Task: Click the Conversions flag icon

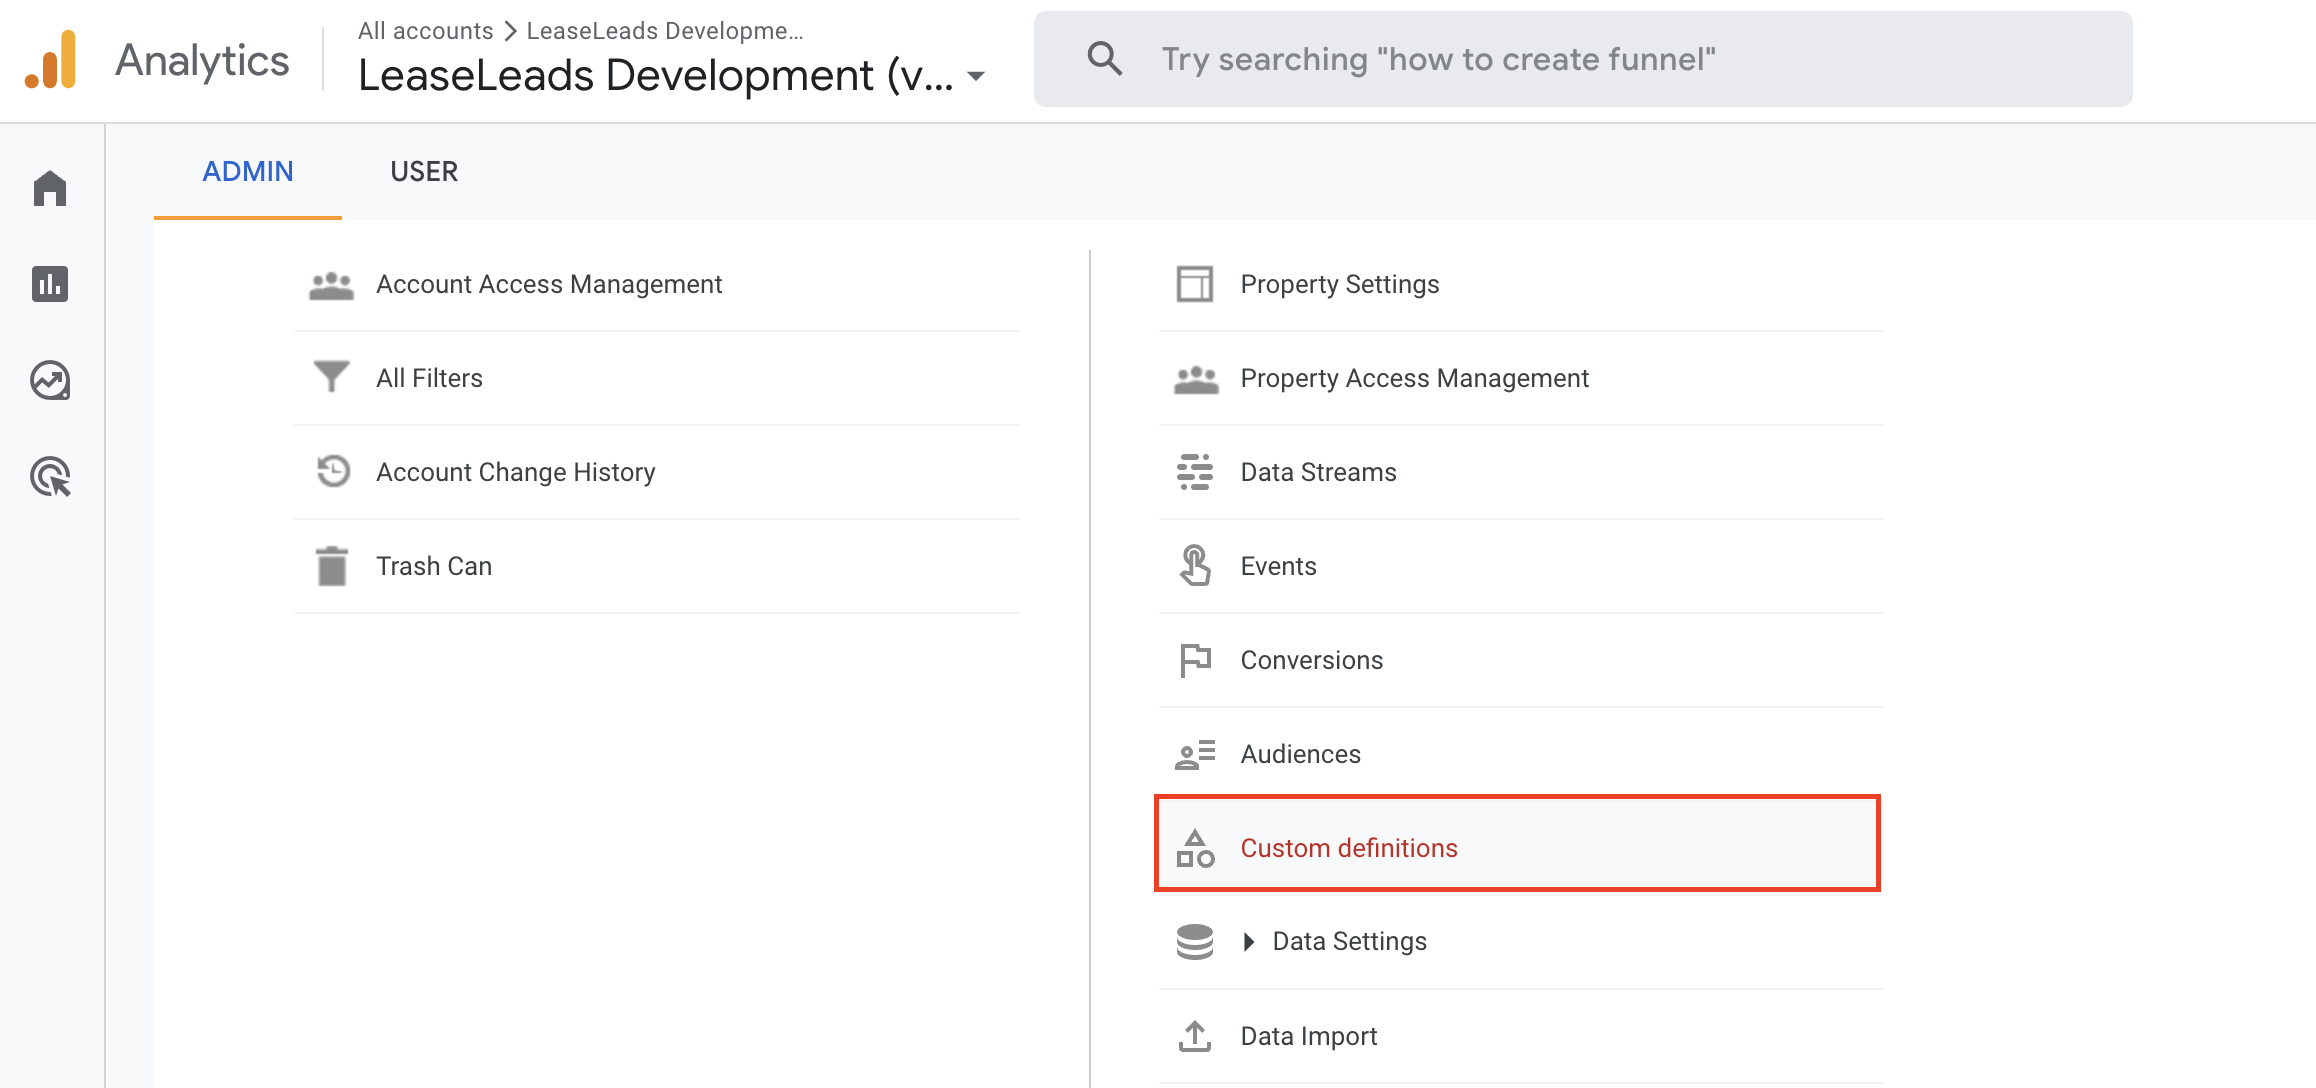Action: coord(1195,660)
